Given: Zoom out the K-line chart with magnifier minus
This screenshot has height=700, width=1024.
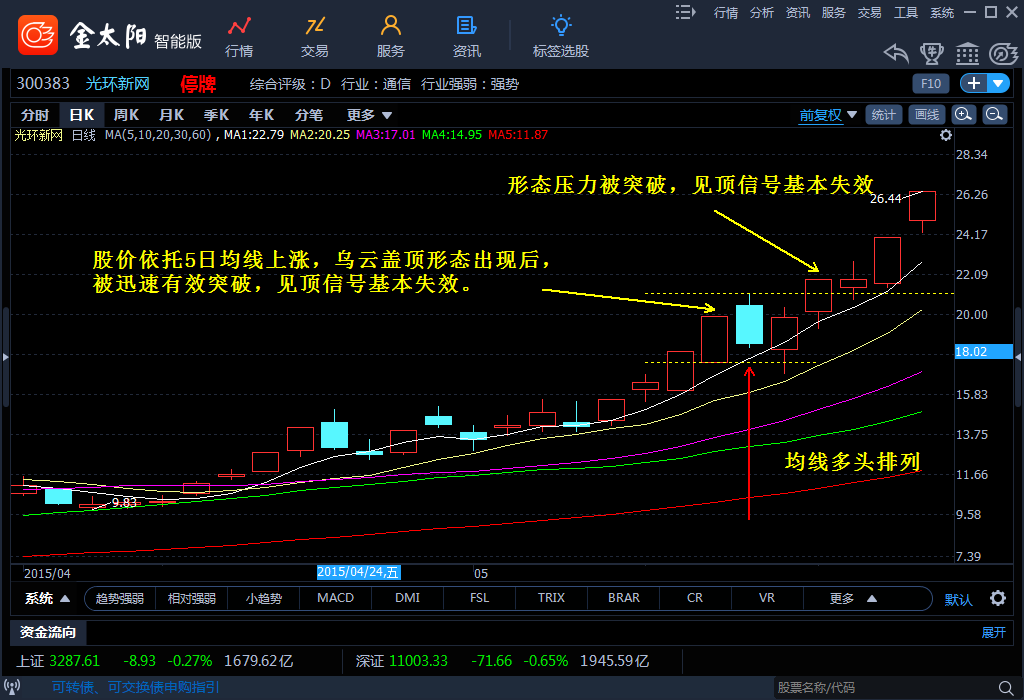Looking at the screenshot, I should (994, 115).
